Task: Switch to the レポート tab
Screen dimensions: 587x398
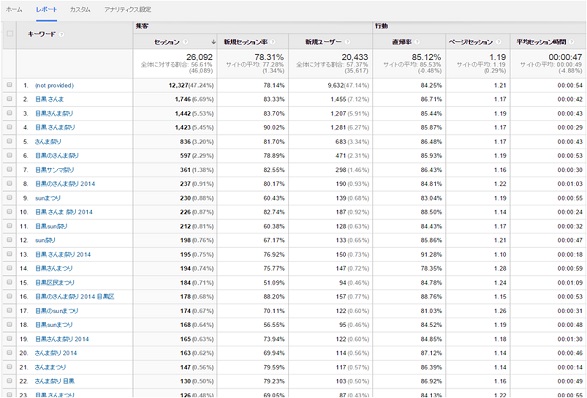Action: pos(46,10)
